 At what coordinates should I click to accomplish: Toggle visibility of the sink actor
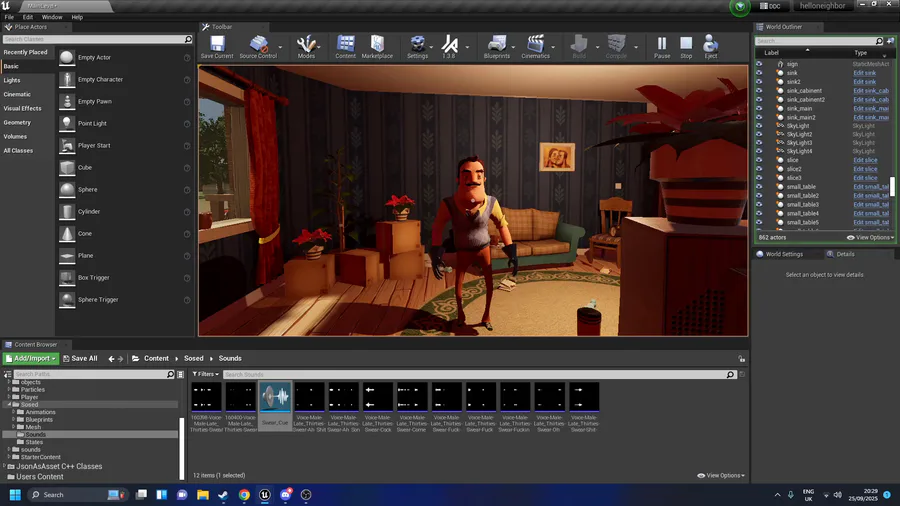point(759,73)
